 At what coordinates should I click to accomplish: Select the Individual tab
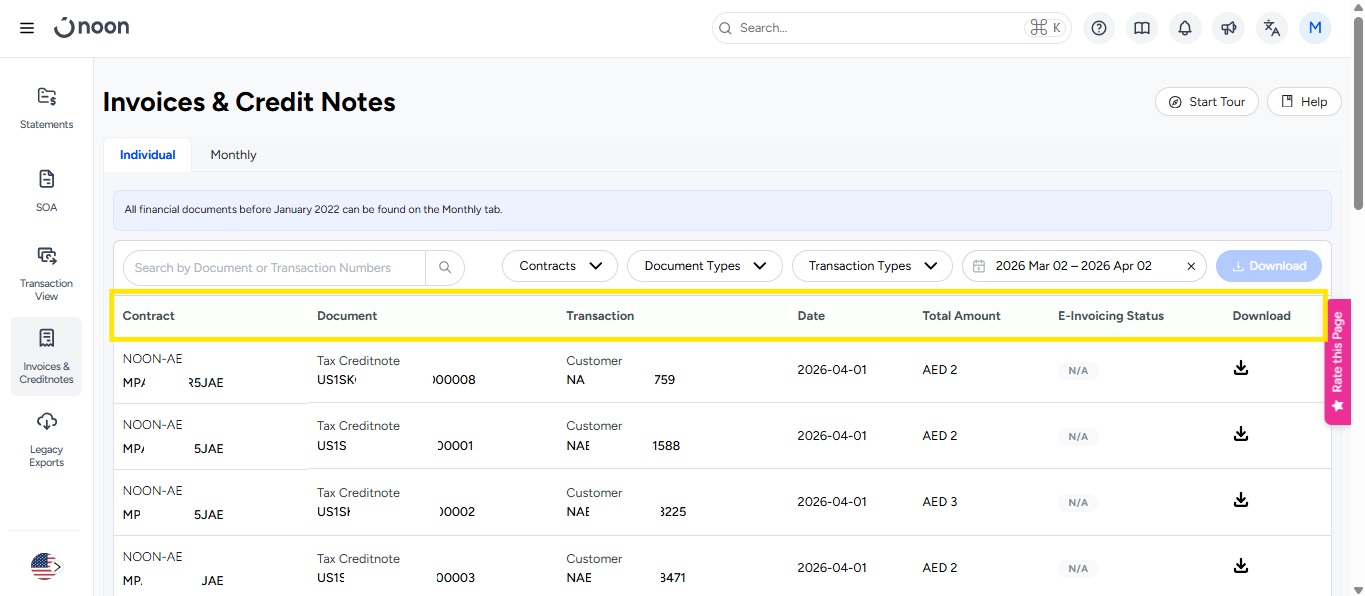[x=147, y=155]
